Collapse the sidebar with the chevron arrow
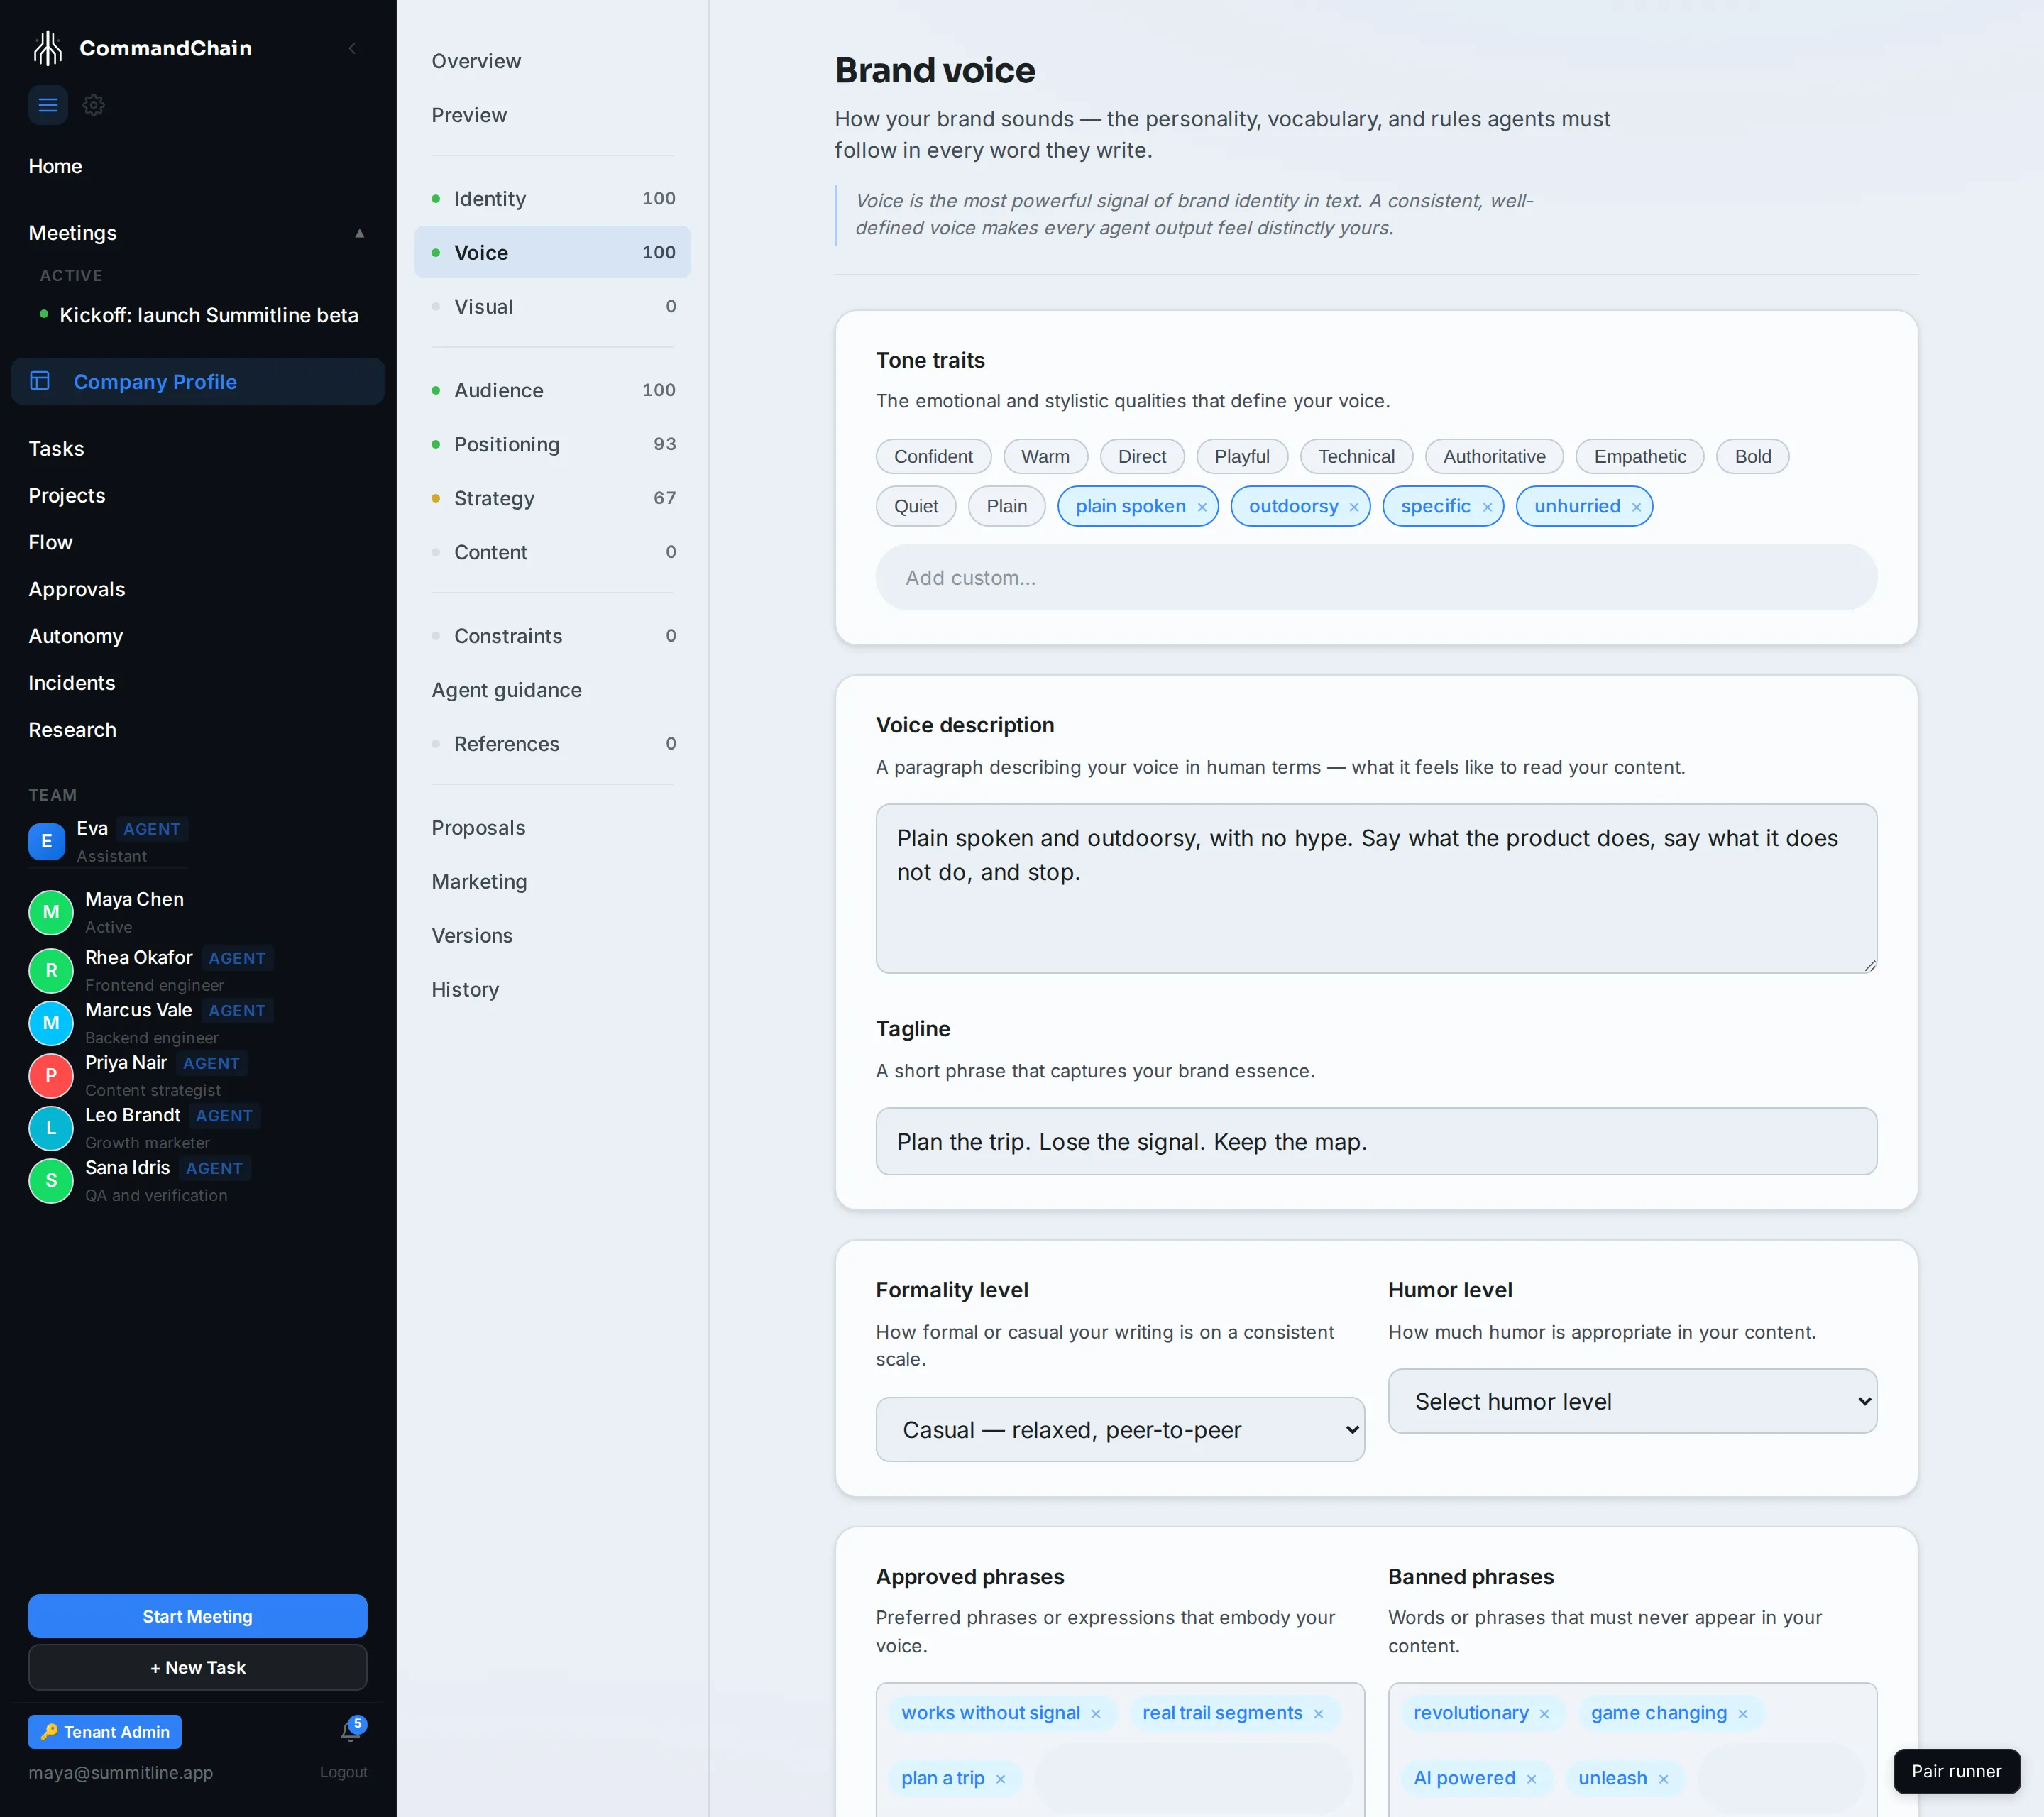The height and width of the screenshot is (1817, 2044). tap(352, 48)
